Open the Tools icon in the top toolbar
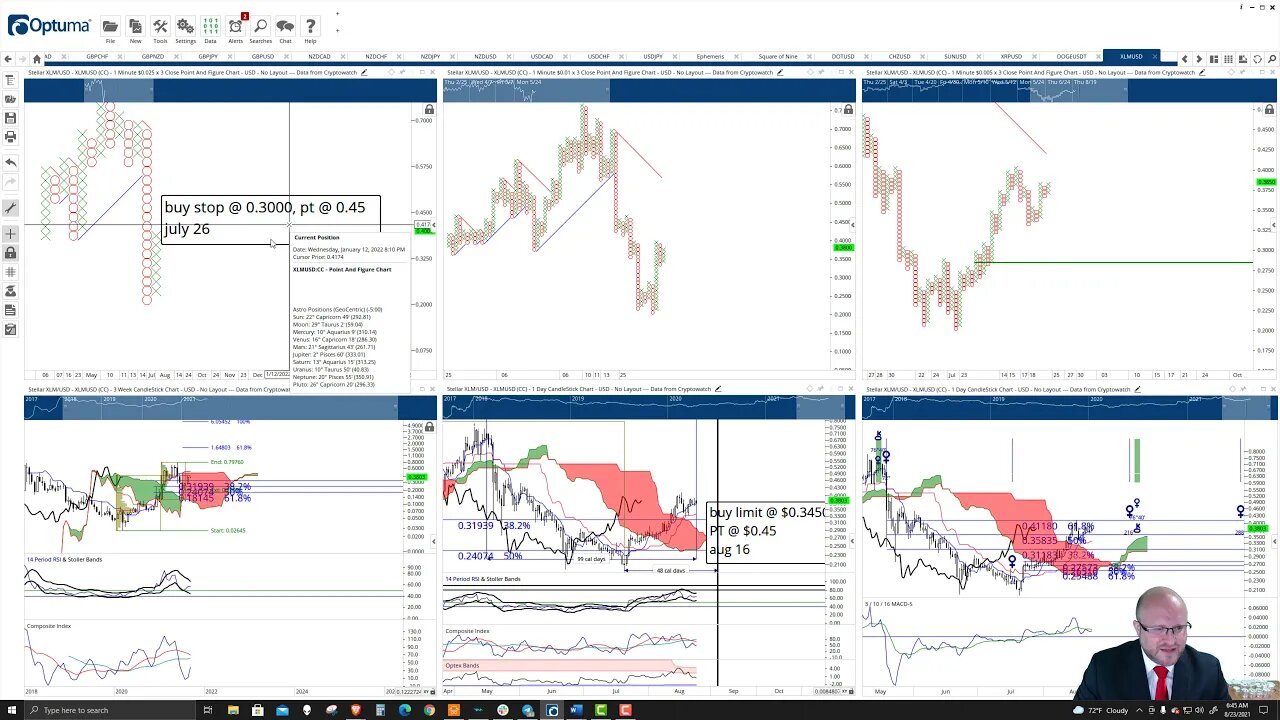This screenshot has width=1280, height=720. click(x=160, y=30)
